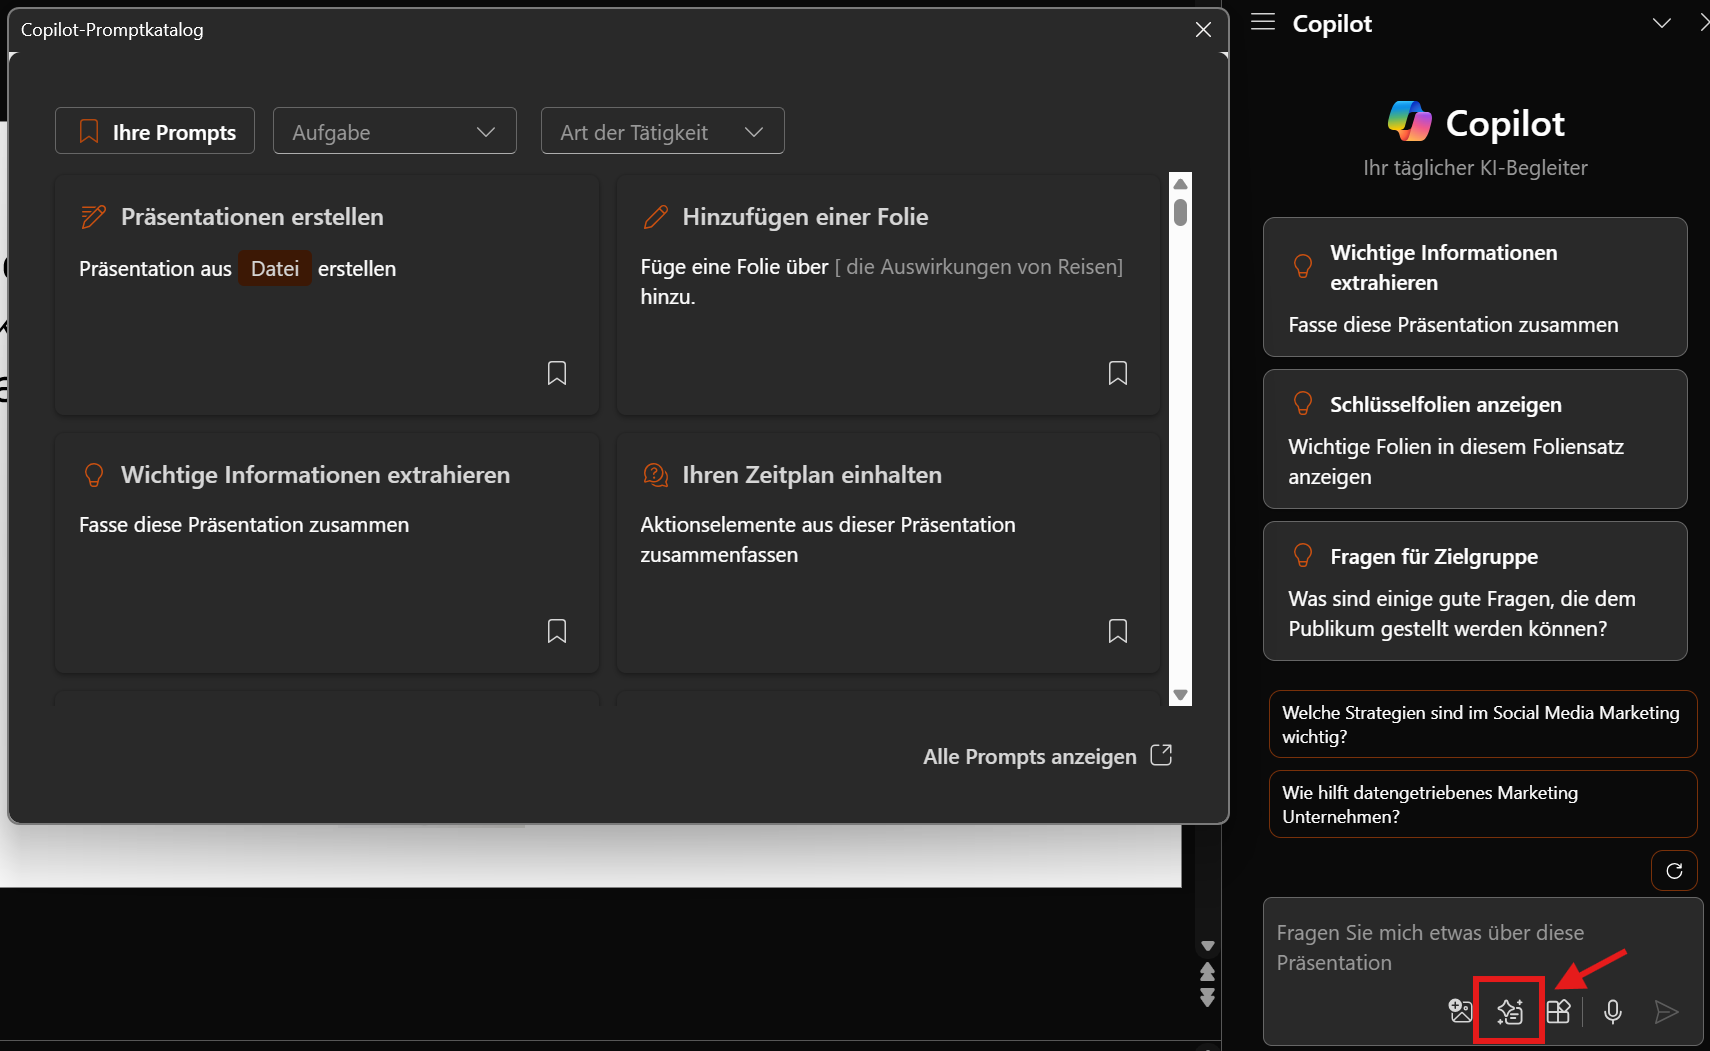This screenshot has height=1051, width=1710.
Task: Open the plugins icon in chat box
Action: [1558, 1012]
